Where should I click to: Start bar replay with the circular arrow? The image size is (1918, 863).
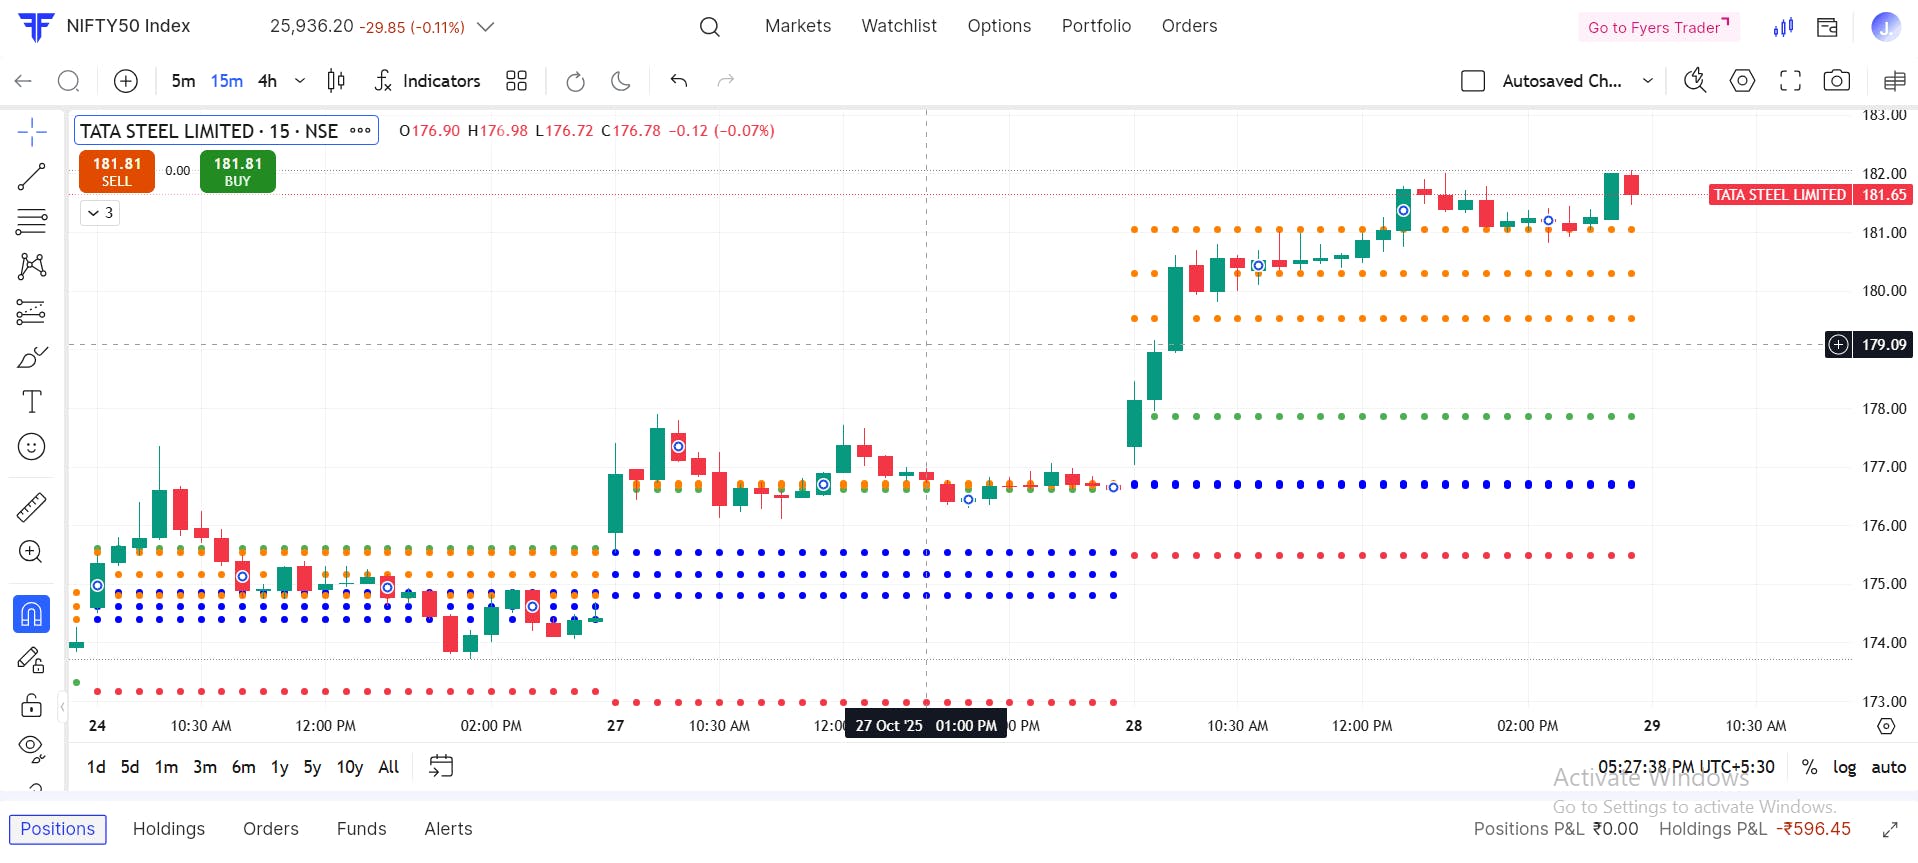coord(575,81)
